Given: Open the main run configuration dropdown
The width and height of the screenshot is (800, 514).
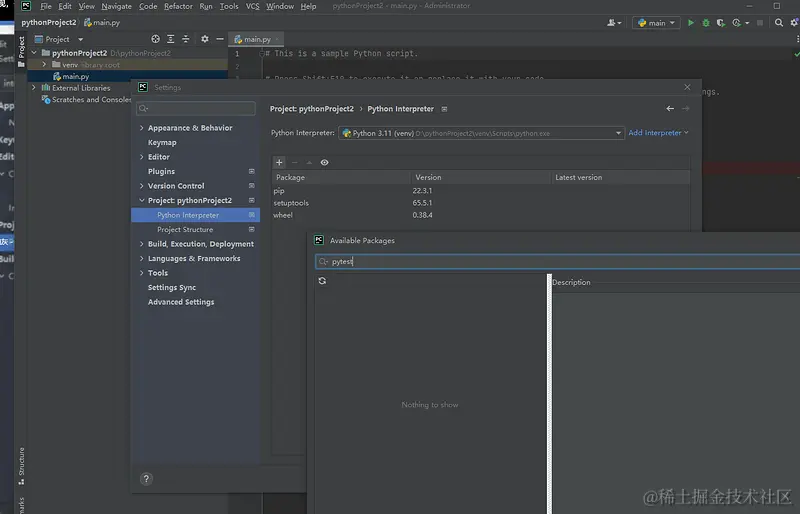Looking at the screenshot, I should [x=658, y=23].
